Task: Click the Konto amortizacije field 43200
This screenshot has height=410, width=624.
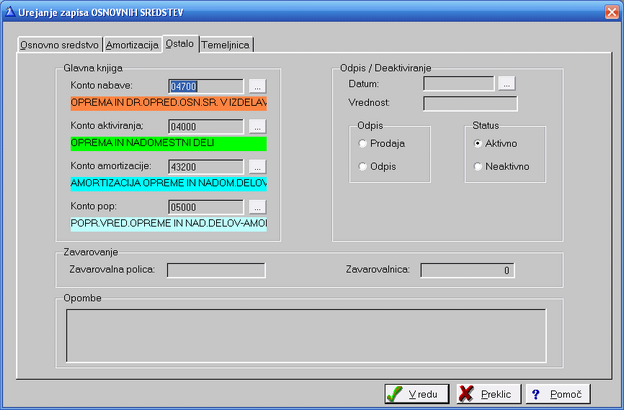Action: click(x=206, y=167)
